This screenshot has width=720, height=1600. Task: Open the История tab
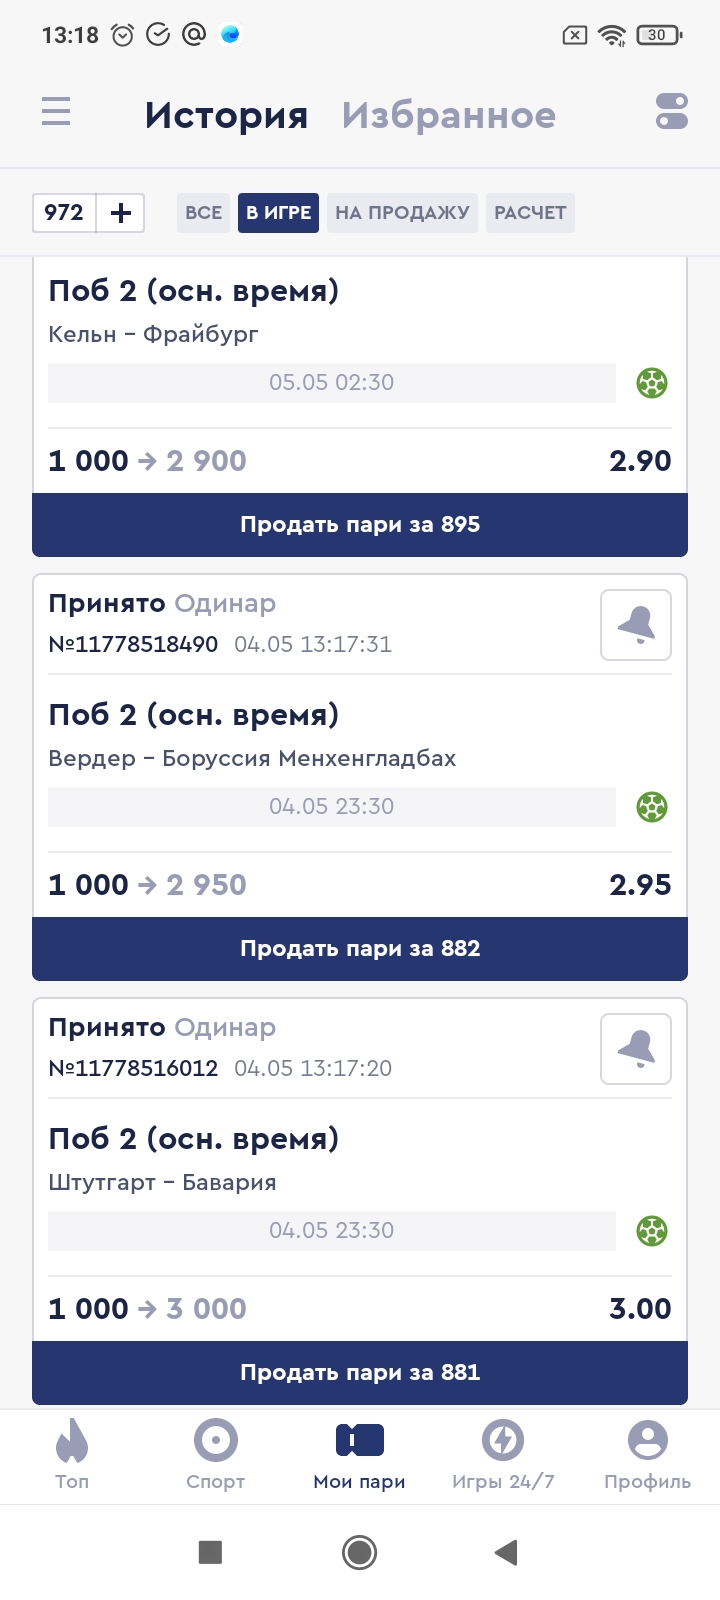(226, 115)
